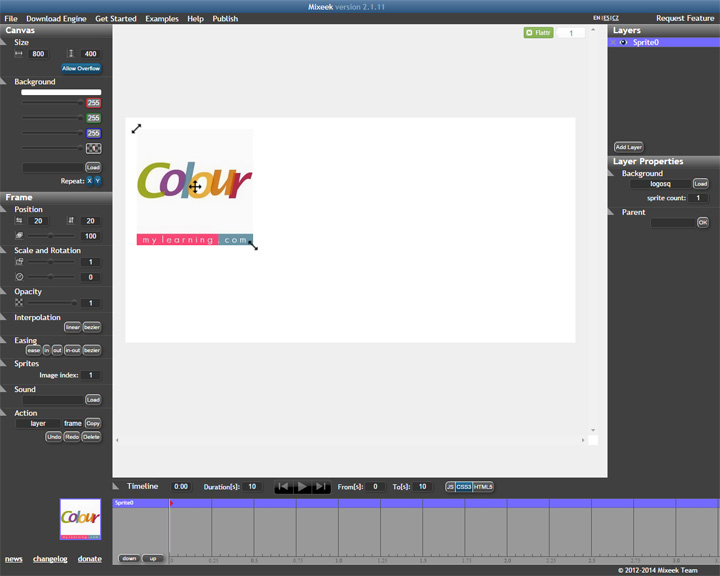Collapse the Easing section triangle

tap(3, 340)
